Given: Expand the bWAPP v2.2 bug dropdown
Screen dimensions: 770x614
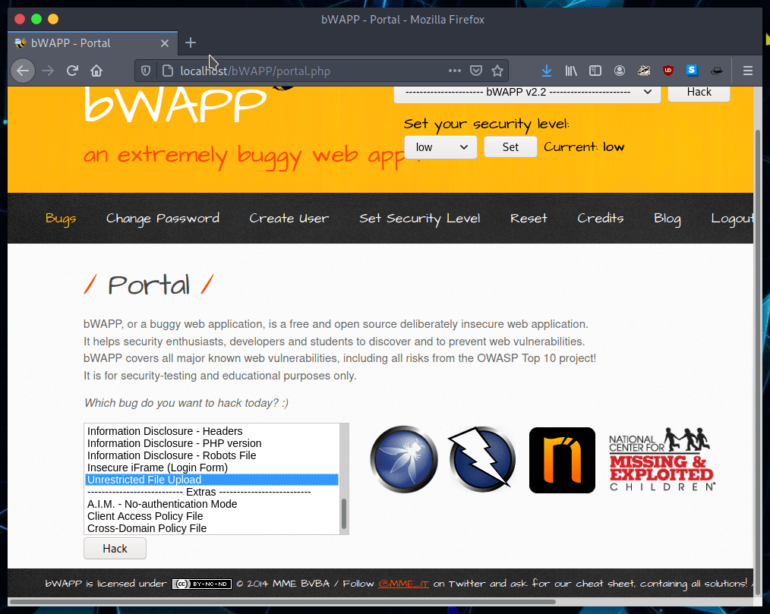Looking at the screenshot, I should [527, 92].
